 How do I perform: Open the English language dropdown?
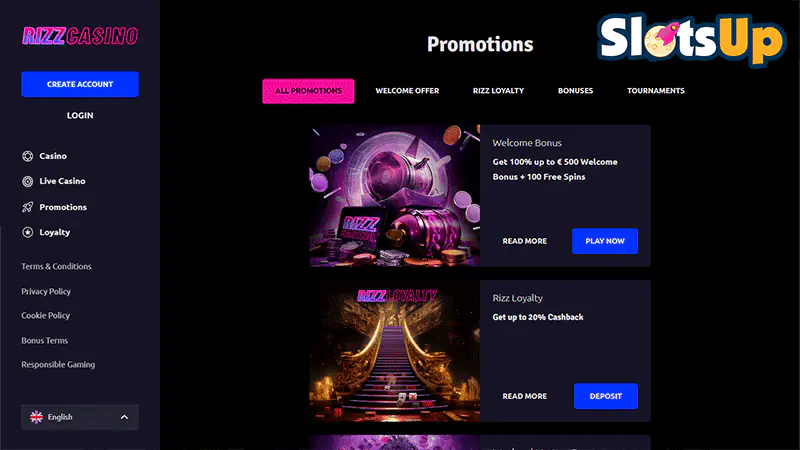click(x=80, y=417)
